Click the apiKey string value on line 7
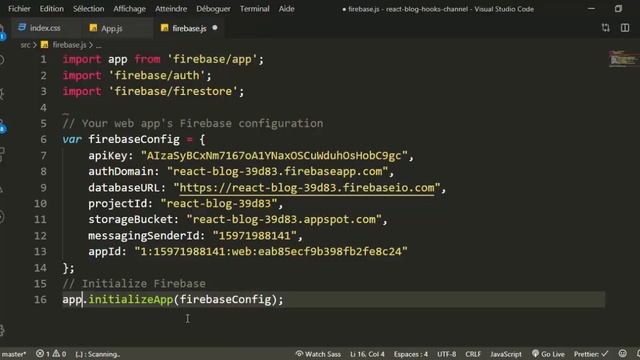640x360 pixels. [x=274, y=156]
